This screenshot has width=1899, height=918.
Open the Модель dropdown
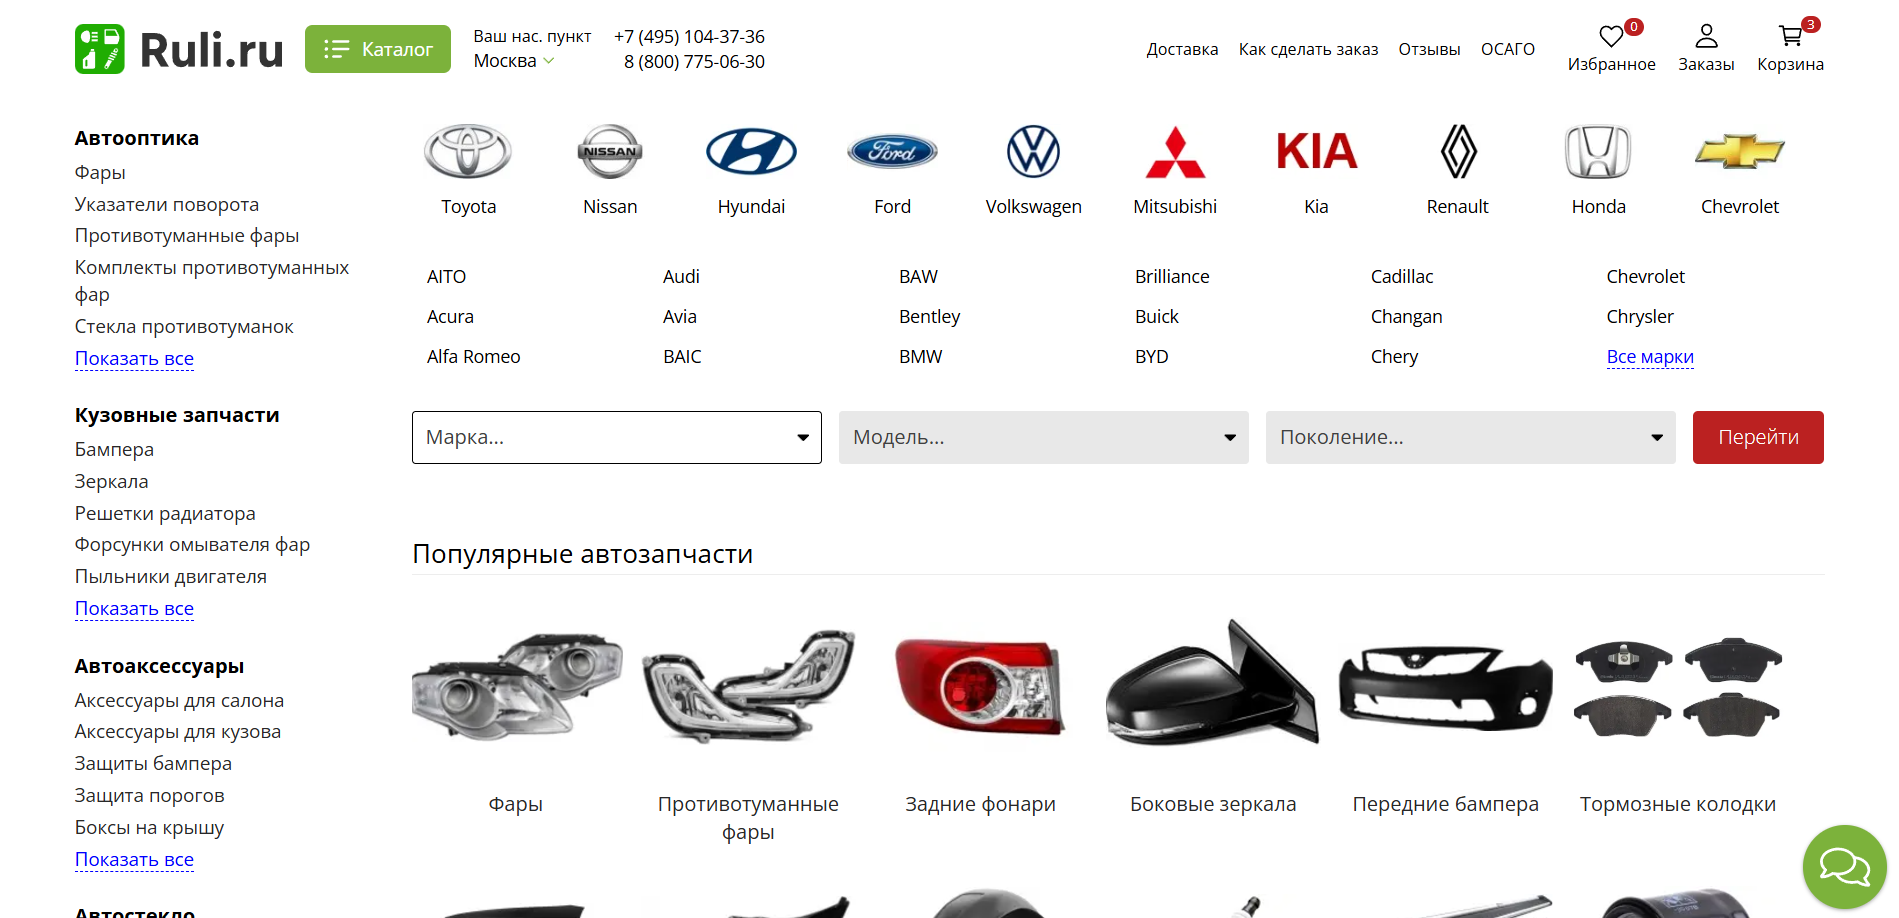(x=1044, y=437)
